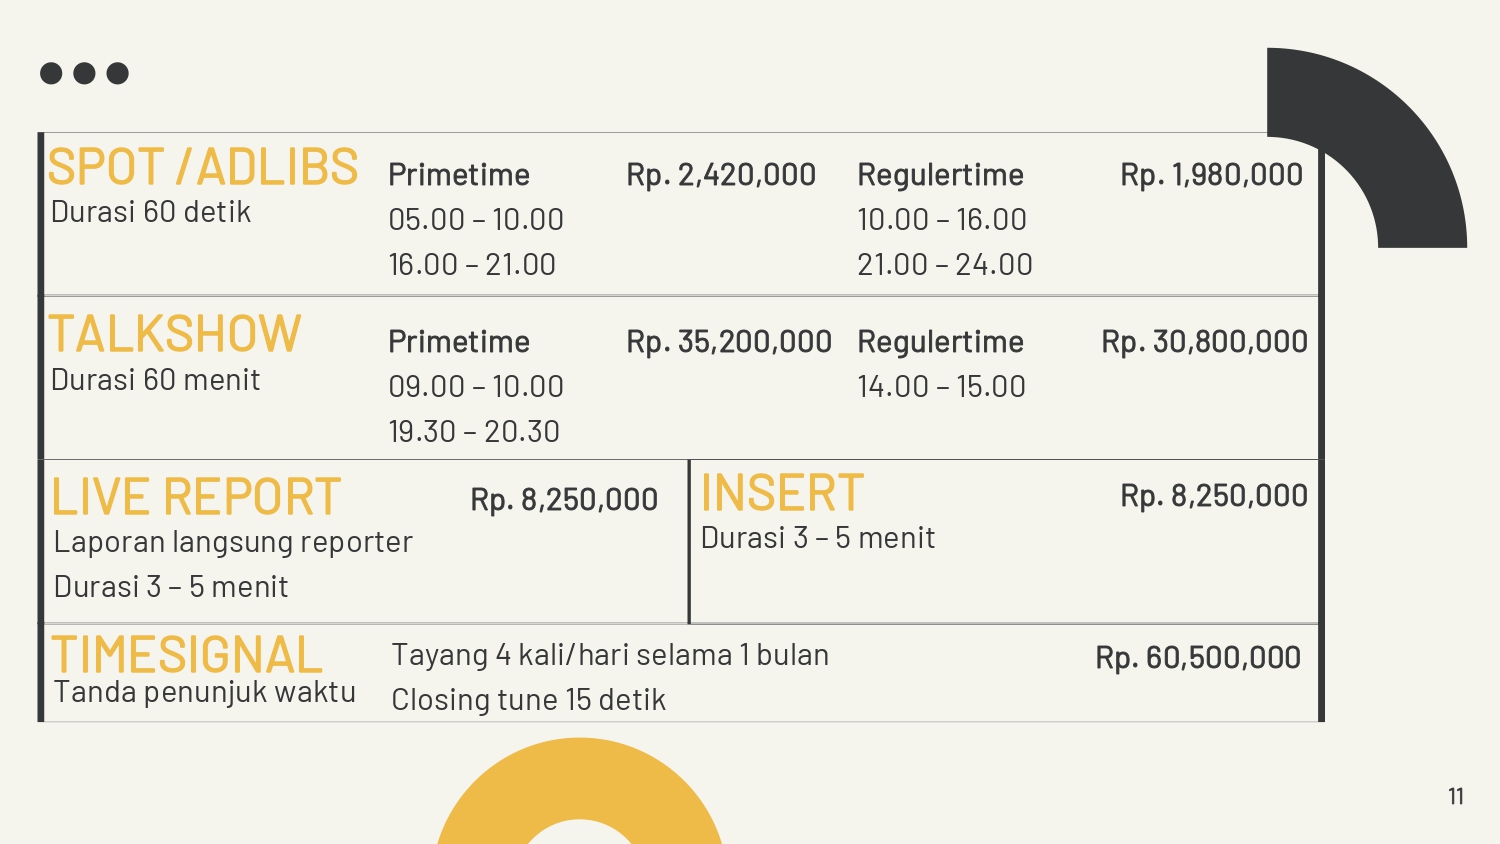Click the Rp. 60,500,000 timesignal price
The width and height of the screenshot is (1500, 844).
pos(1198,658)
